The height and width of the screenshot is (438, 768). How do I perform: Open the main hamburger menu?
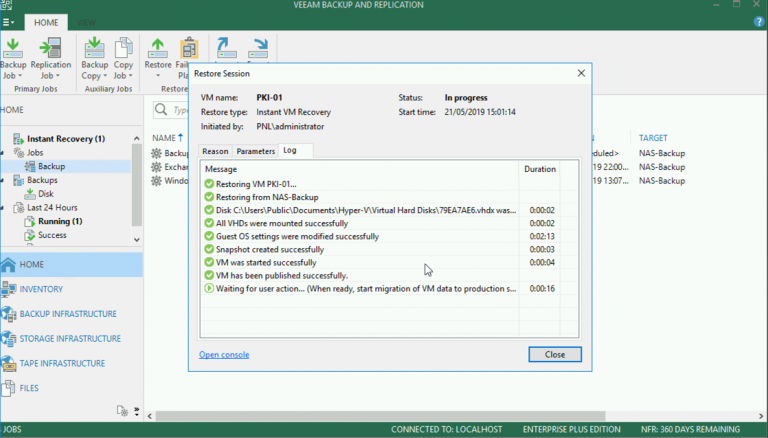[8, 23]
